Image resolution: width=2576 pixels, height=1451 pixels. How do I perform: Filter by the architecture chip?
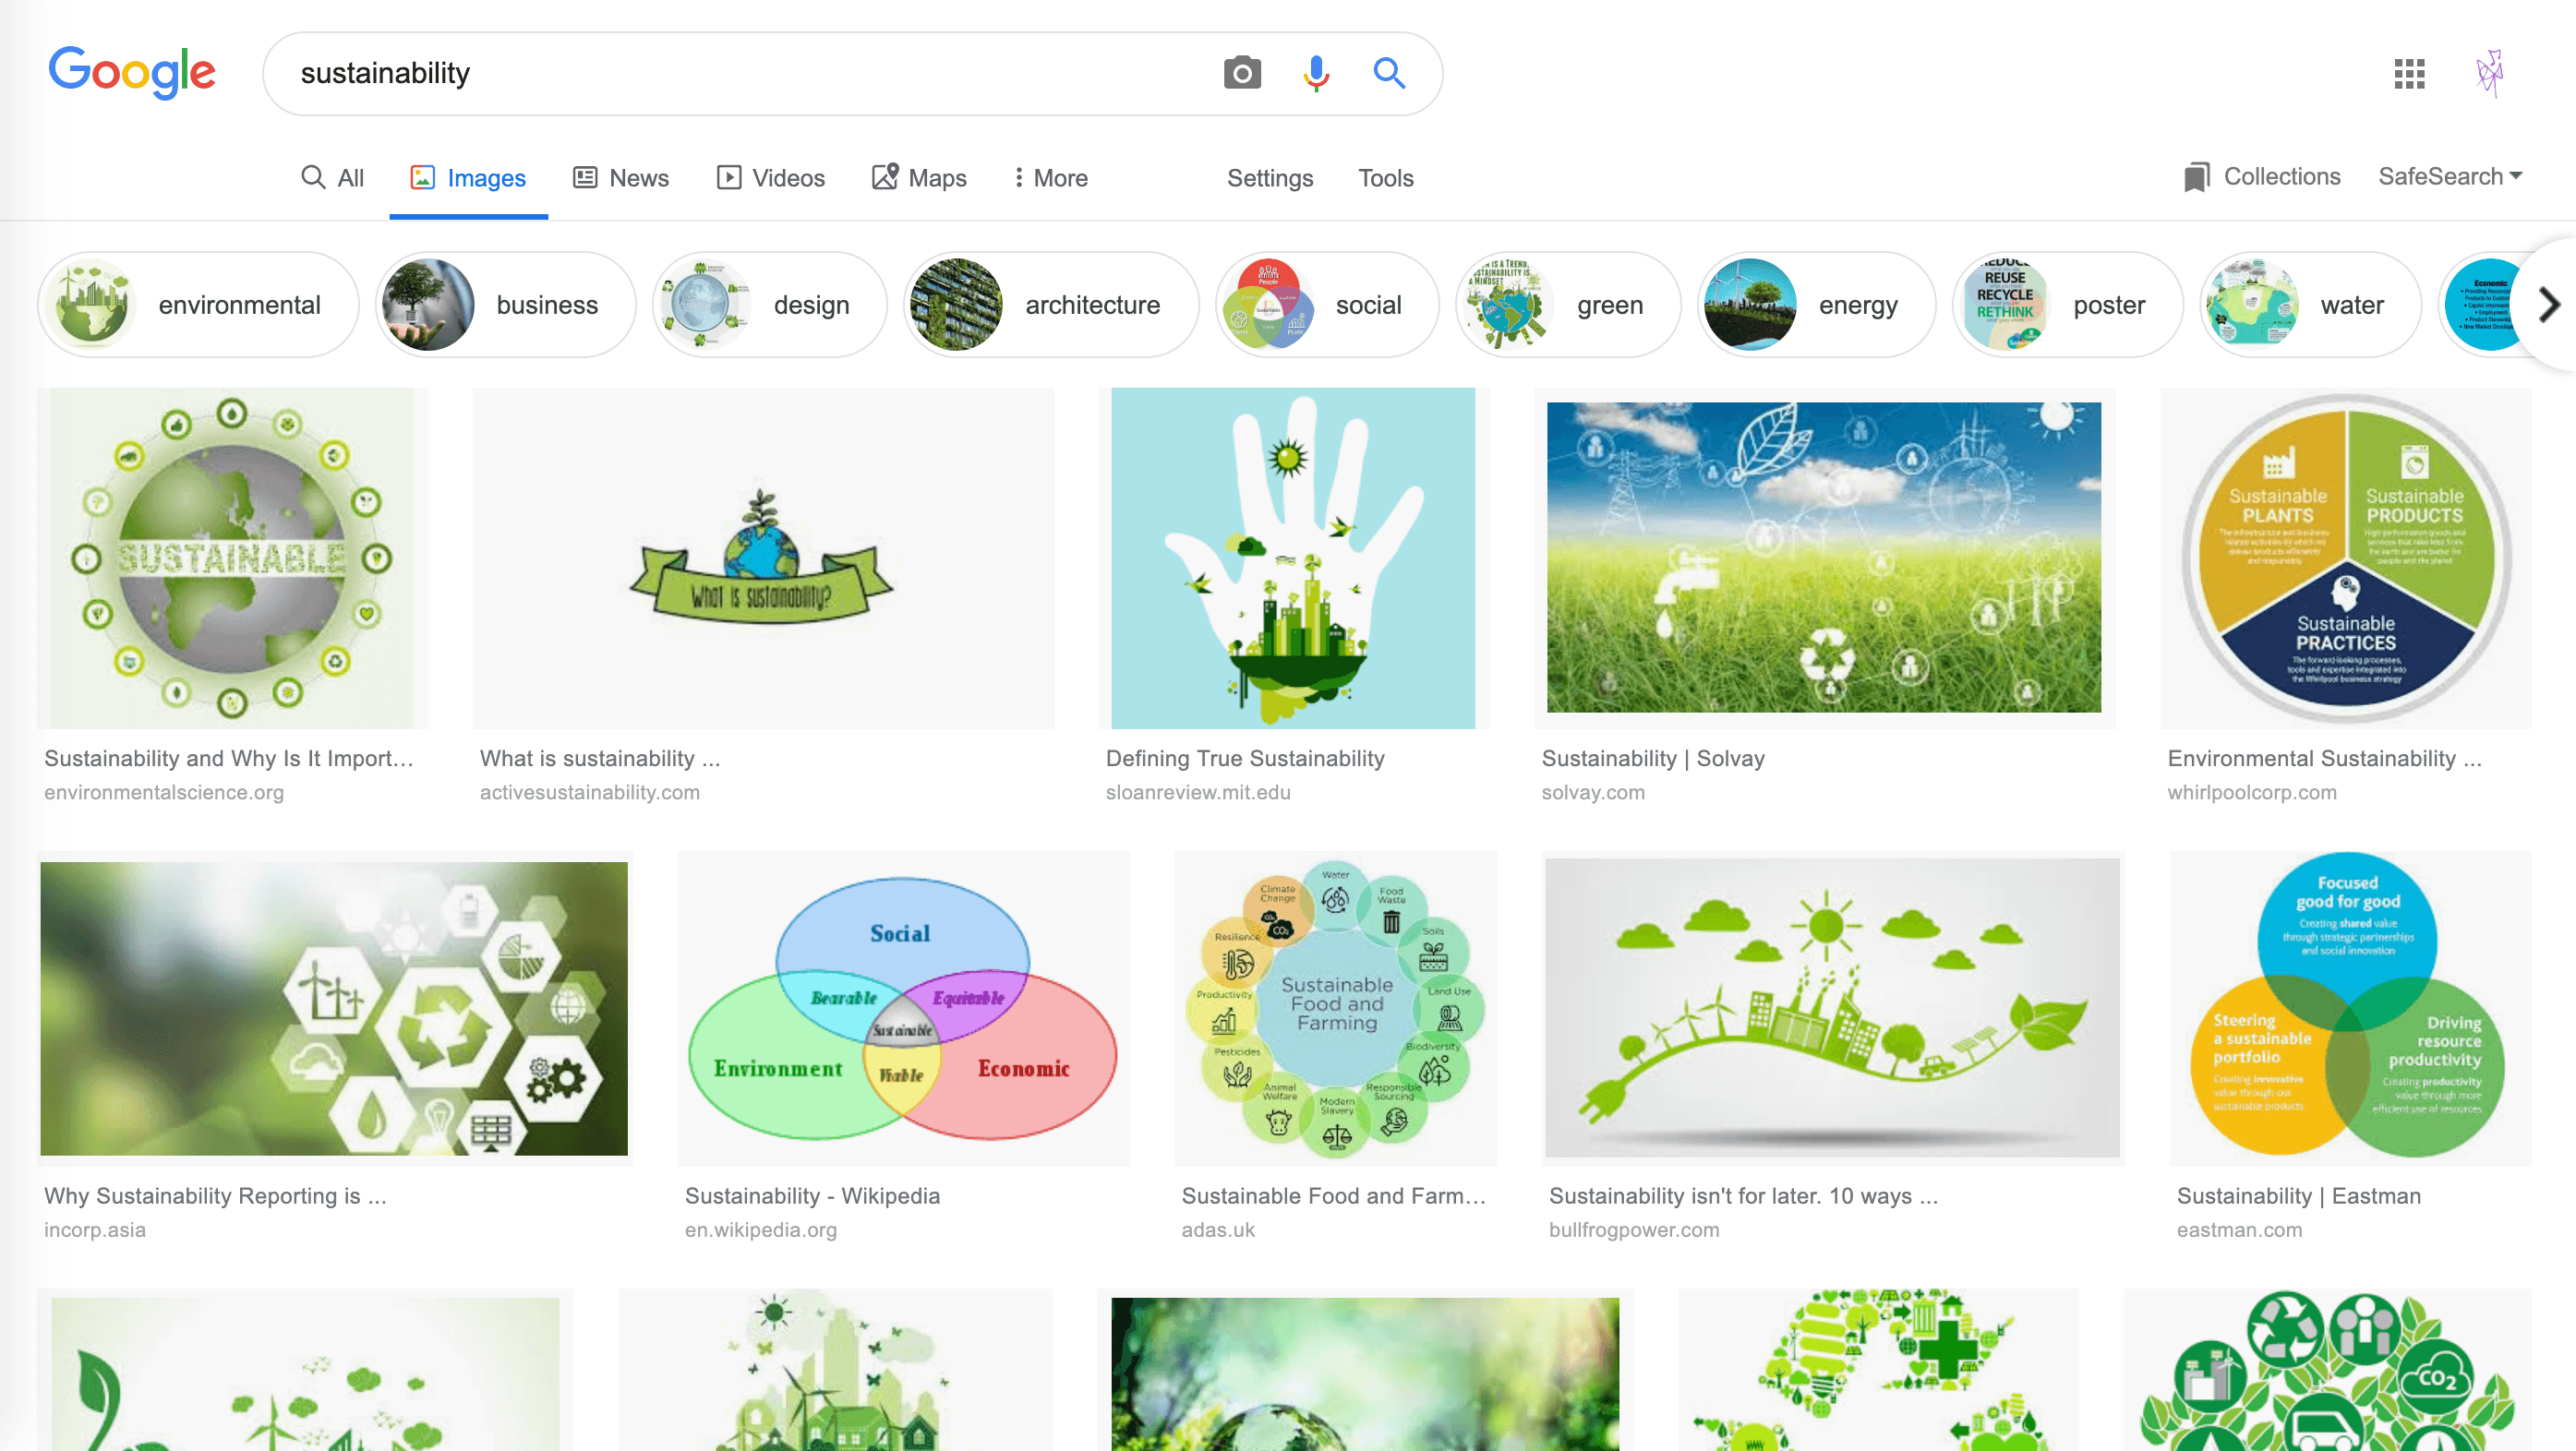tap(1051, 305)
